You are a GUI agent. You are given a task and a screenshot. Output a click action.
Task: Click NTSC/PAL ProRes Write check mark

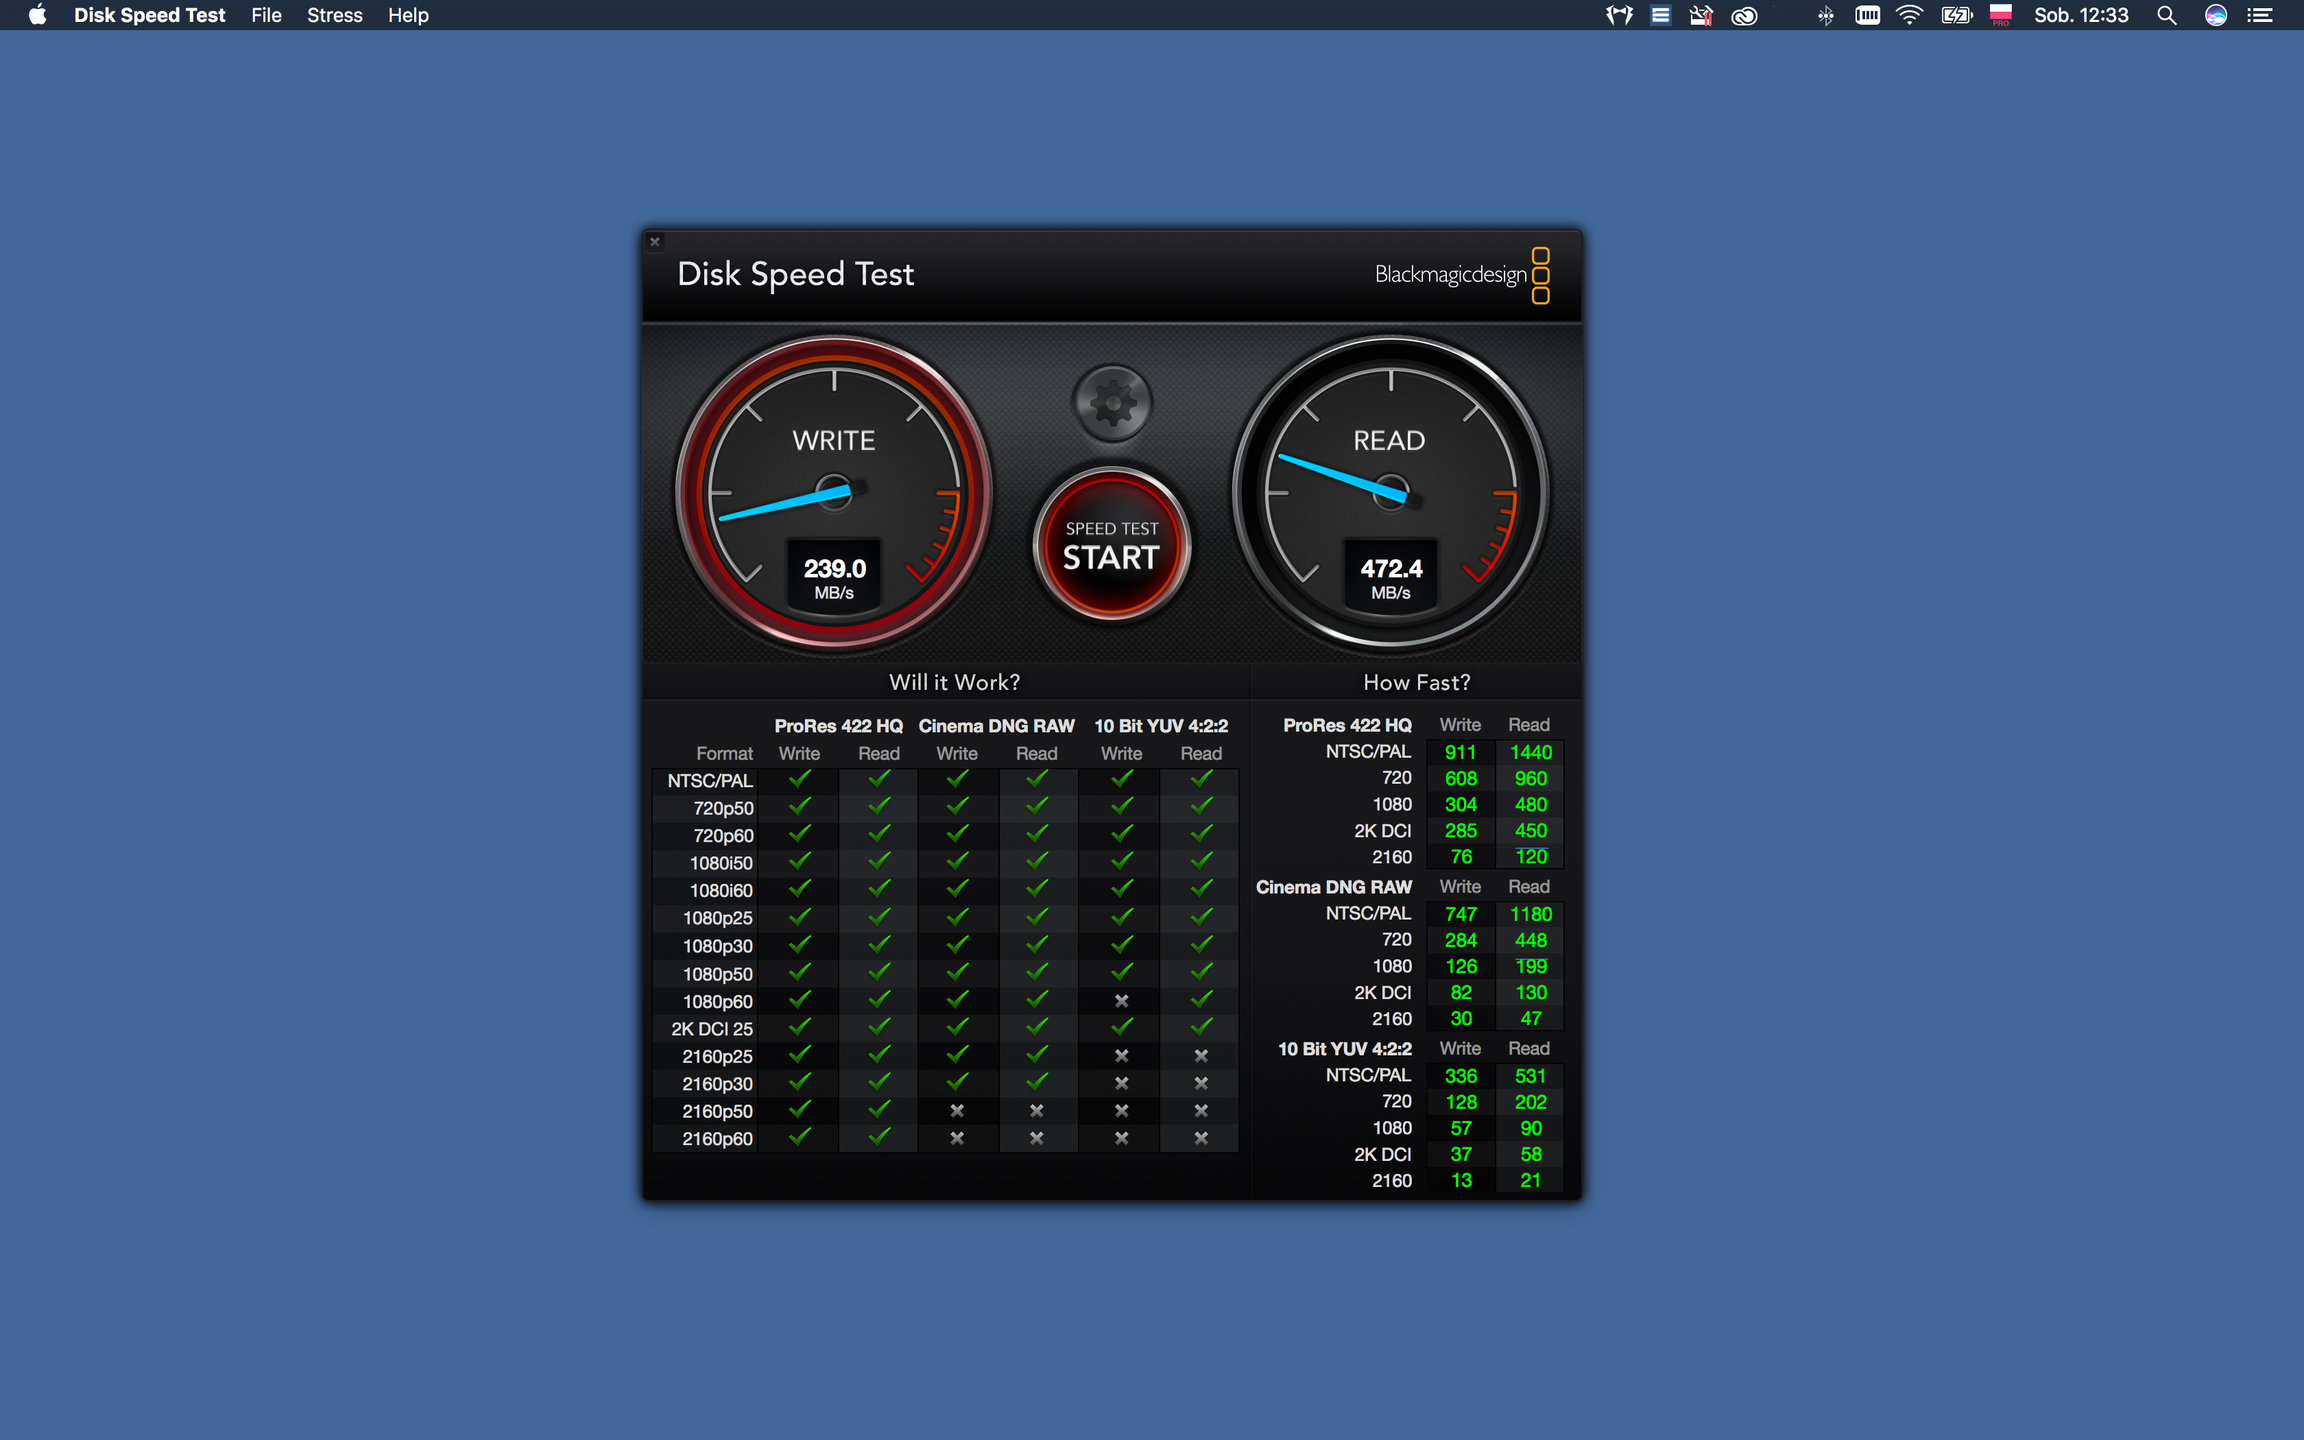click(x=800, y=779)
